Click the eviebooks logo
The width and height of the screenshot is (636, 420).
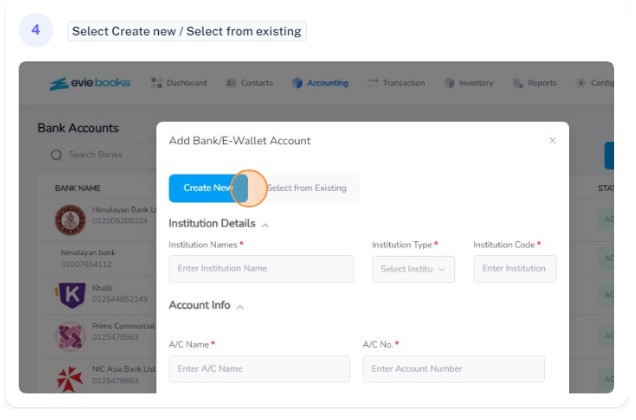pyautogui.click(x=90, y=83)
